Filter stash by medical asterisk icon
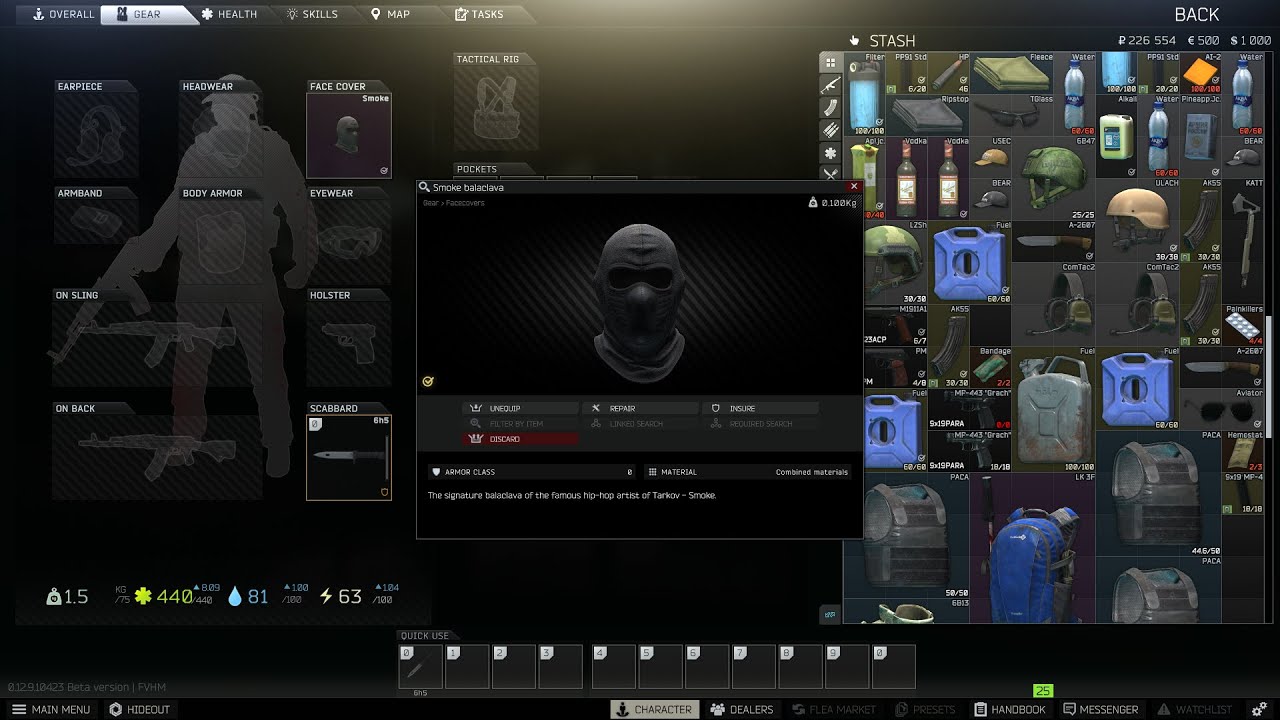 coord(830,153)
